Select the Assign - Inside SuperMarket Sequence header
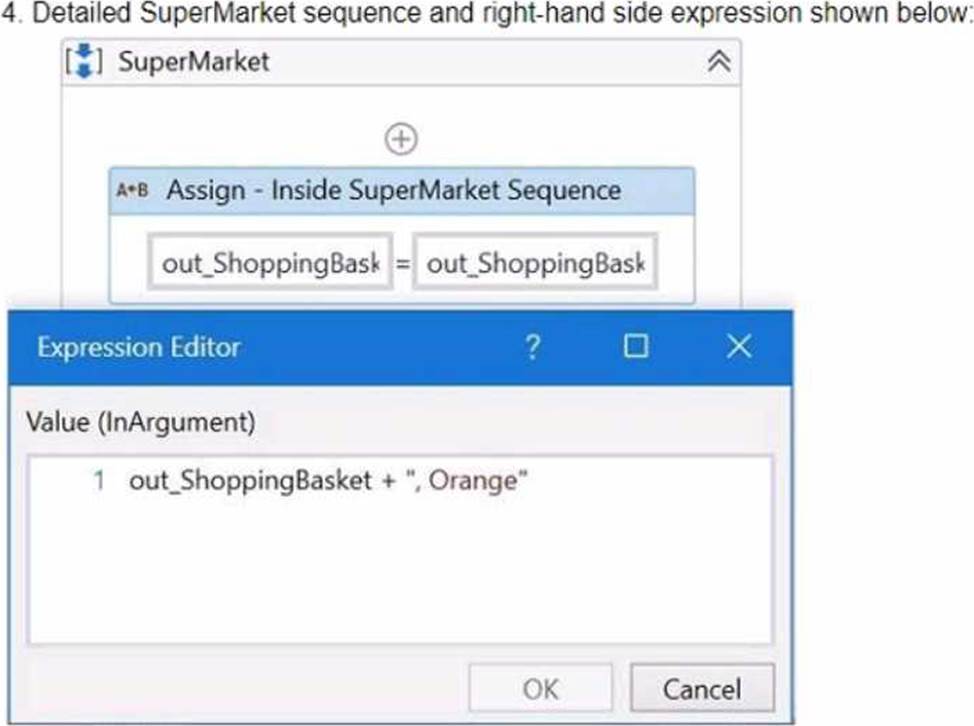The image size is (974, 726). pyautogui.click(x=402, y=191)
